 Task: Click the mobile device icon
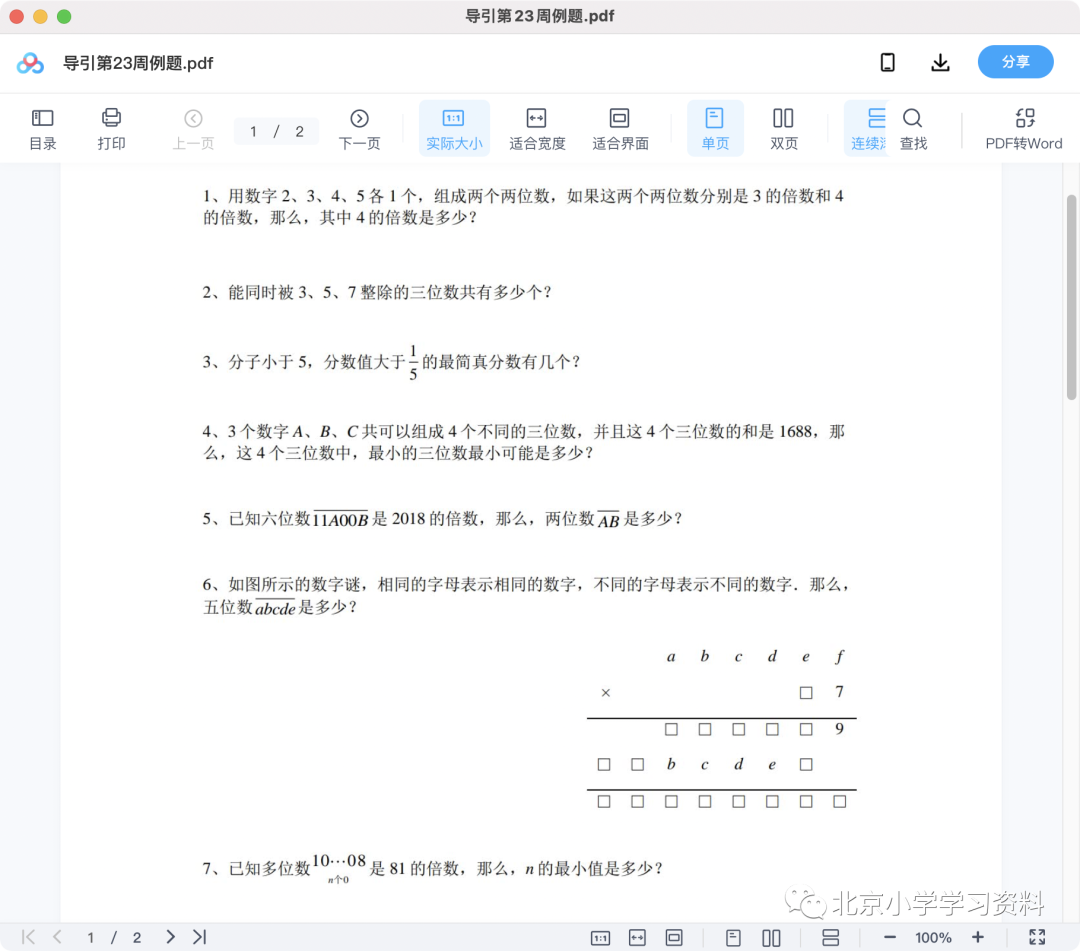tap(888, 63)
